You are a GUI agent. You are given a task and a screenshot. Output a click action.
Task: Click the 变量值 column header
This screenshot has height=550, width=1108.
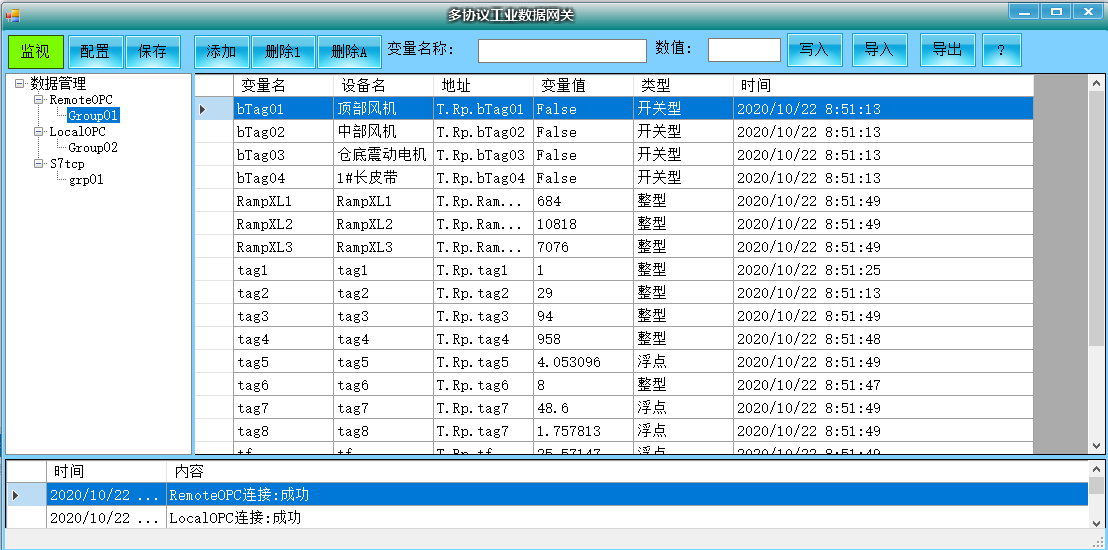pyautogui.click(x=583, y=85)
